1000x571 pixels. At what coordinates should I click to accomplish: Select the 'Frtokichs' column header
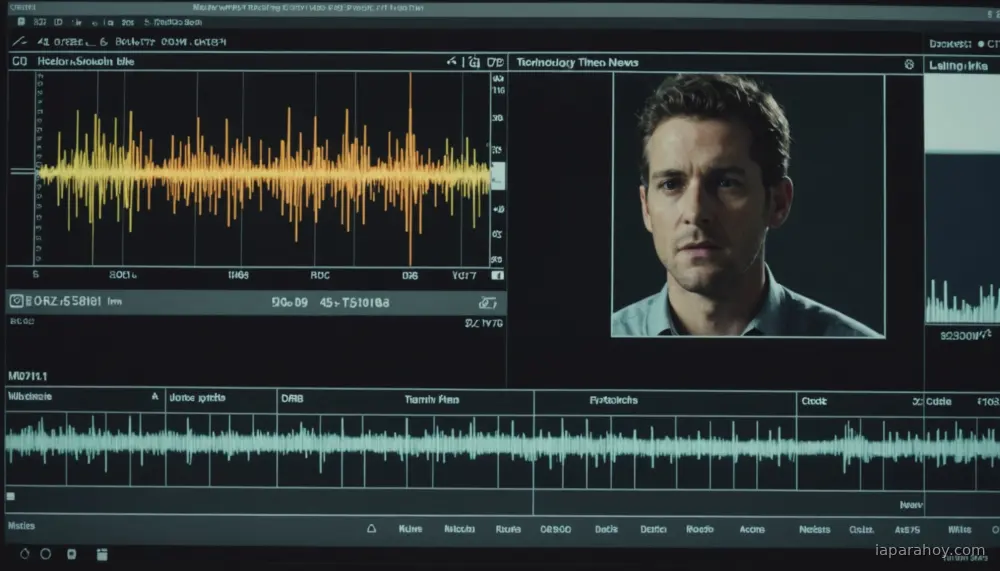(x=614, y=401)
